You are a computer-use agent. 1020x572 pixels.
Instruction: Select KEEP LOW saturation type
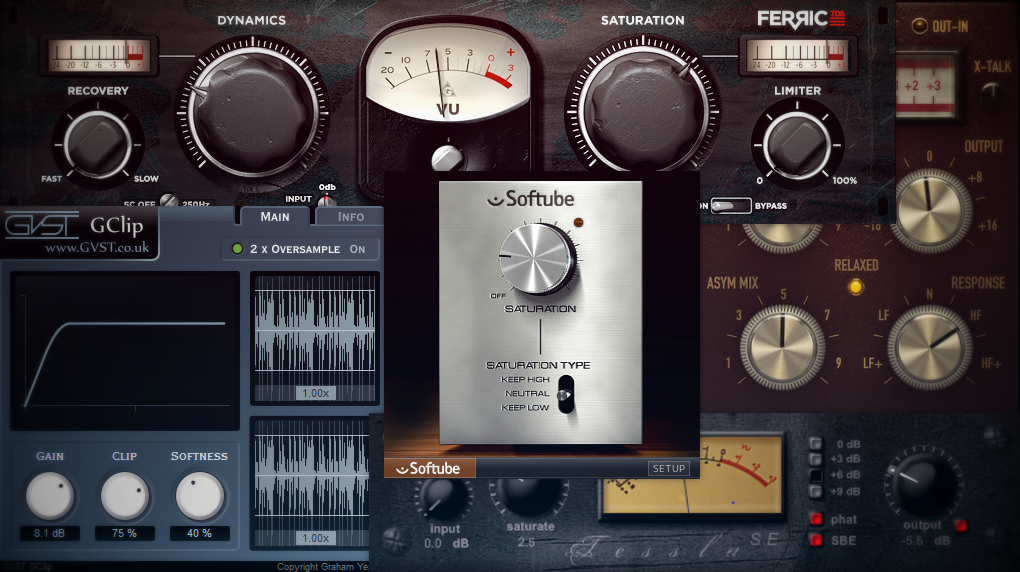click(x=525, y=408)
